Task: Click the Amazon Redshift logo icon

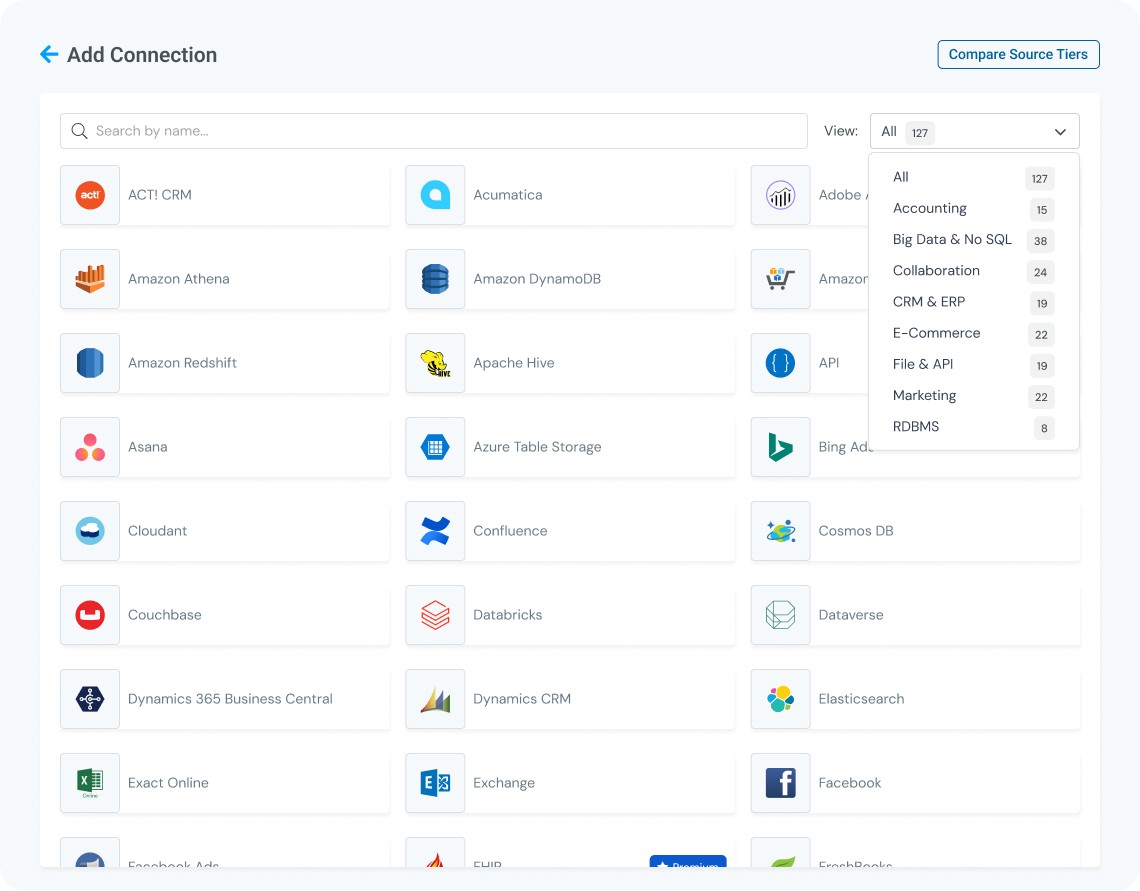Action: [90, 363]
